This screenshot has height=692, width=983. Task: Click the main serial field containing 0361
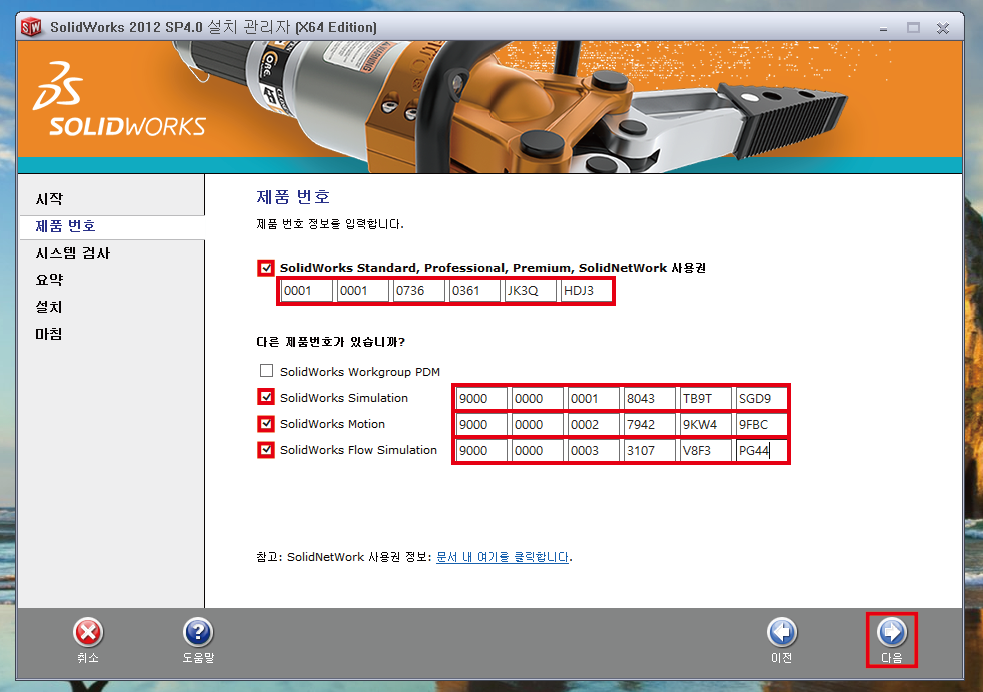(x=475, y=291)
